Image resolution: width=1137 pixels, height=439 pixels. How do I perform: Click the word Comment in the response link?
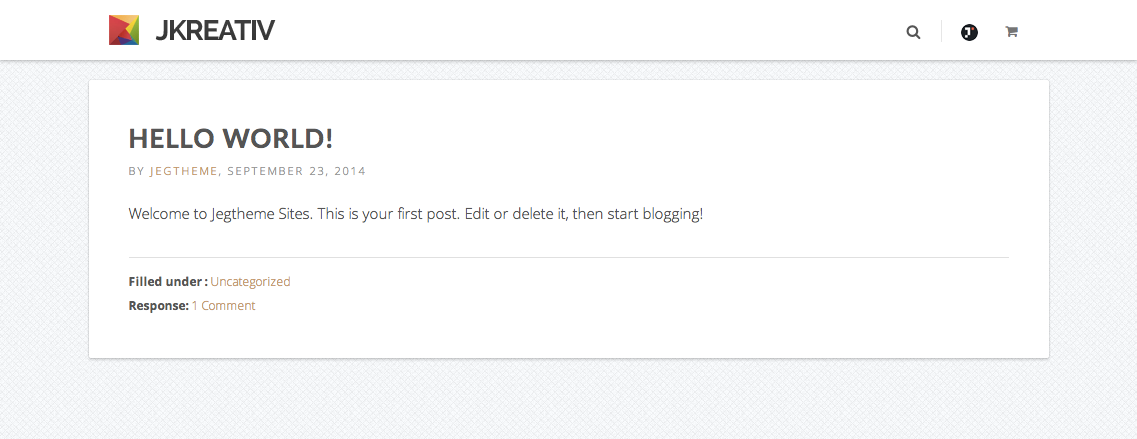tap(228, 306)
